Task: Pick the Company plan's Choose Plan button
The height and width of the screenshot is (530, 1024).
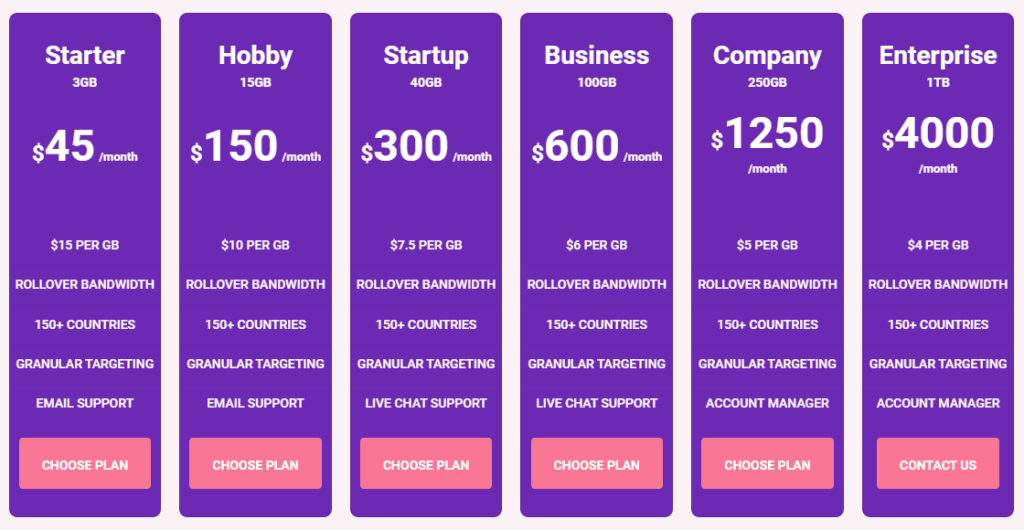Action: tap(767, 464)
